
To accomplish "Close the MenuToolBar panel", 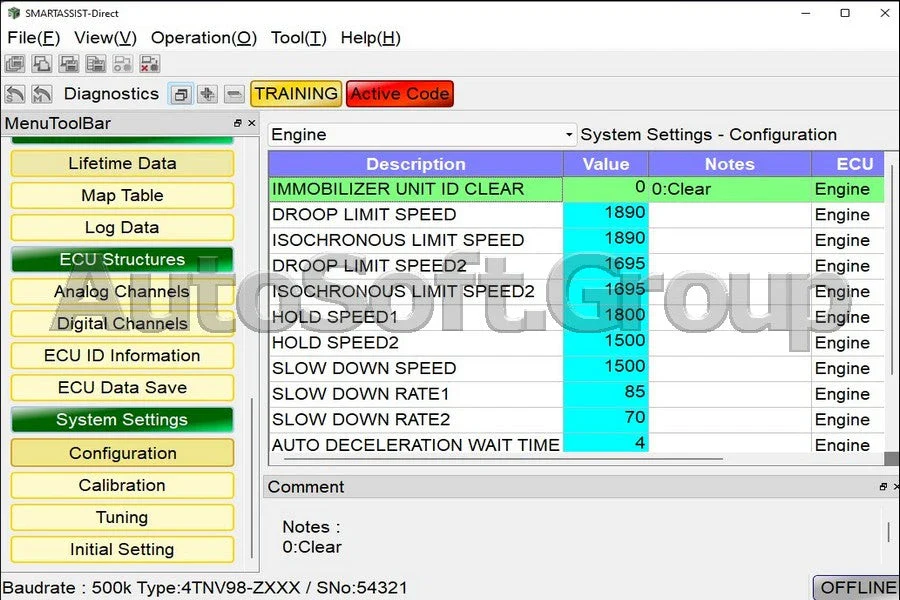I will click(x=251, y=123).
